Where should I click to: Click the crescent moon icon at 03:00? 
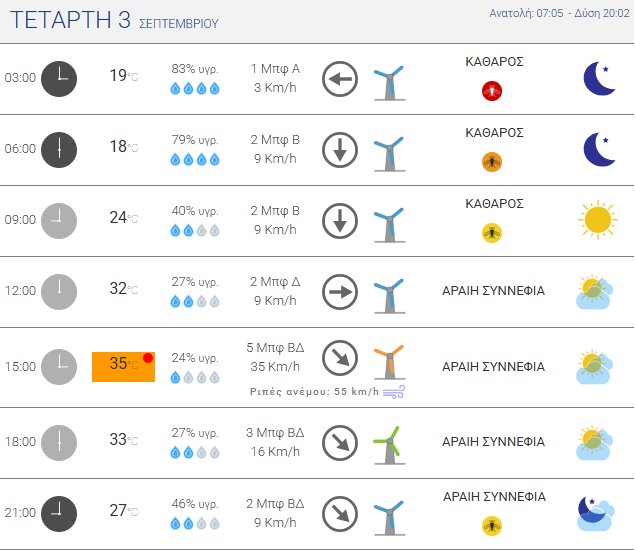(x=598, y=78)
